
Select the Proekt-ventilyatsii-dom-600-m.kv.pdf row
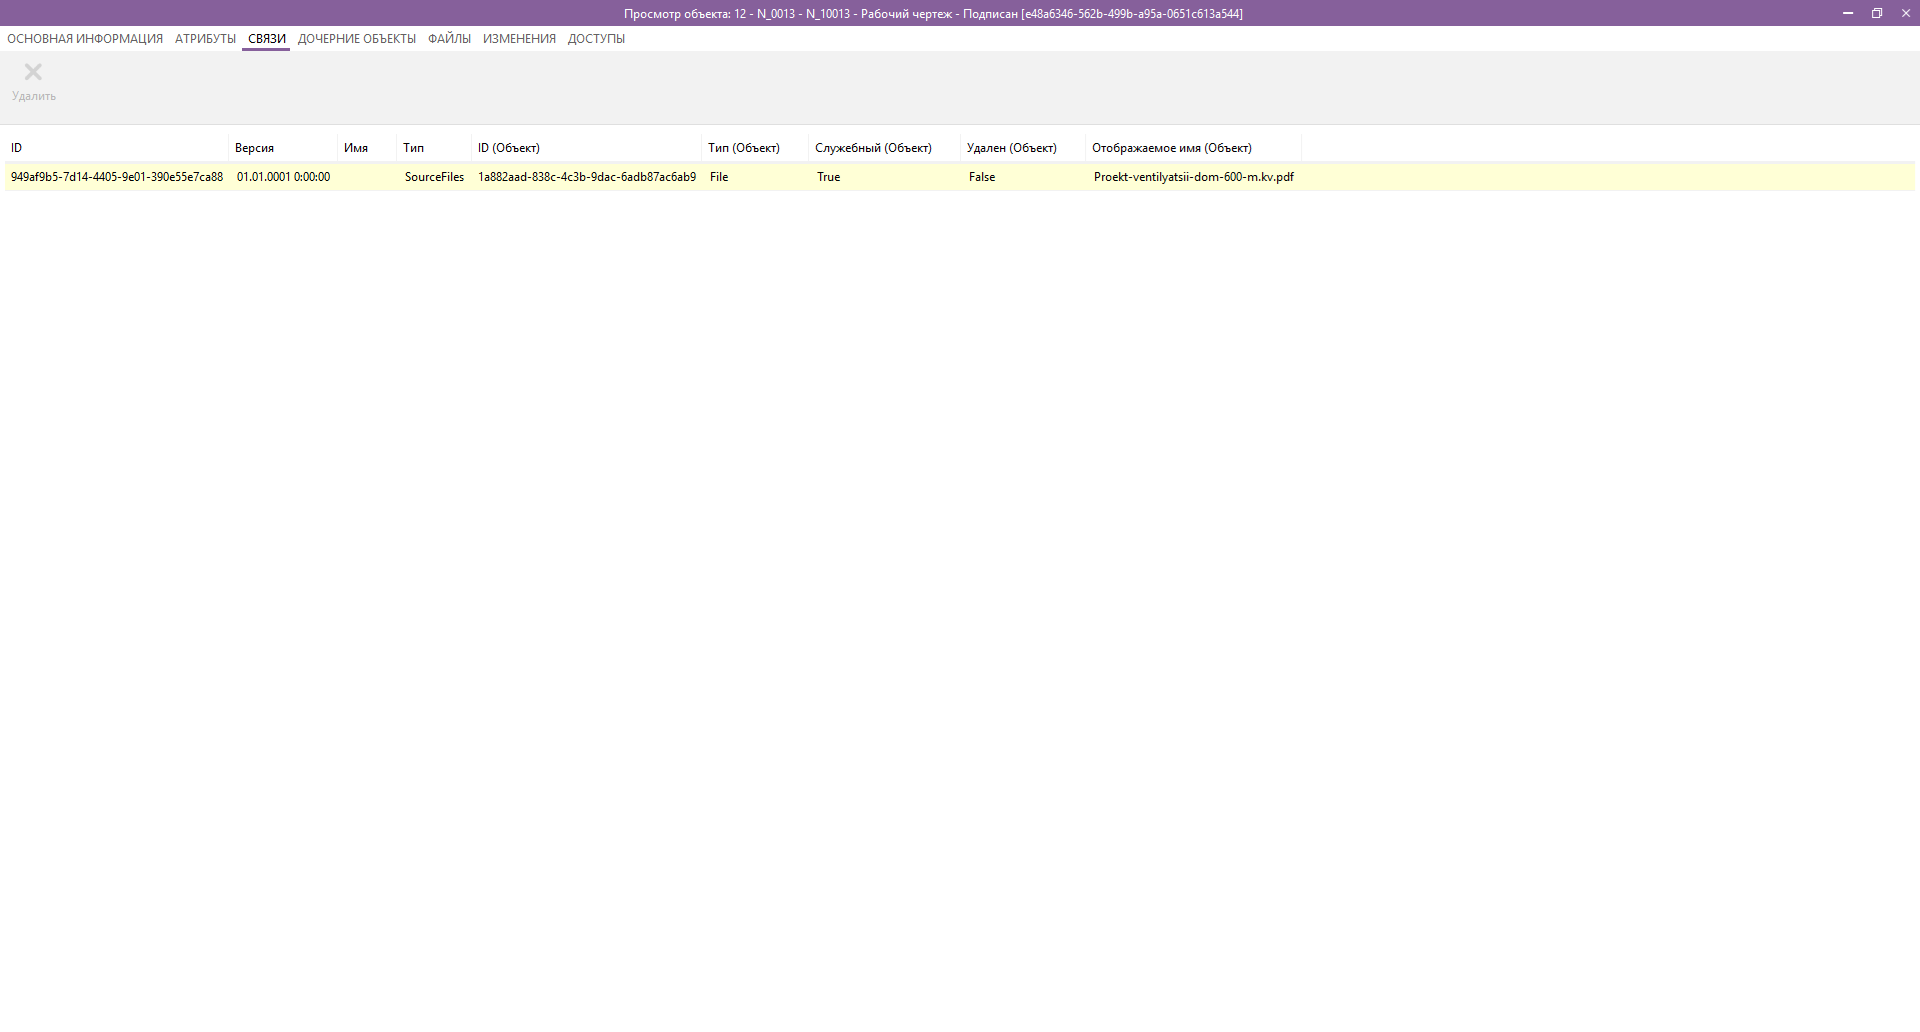point(1193,177)
